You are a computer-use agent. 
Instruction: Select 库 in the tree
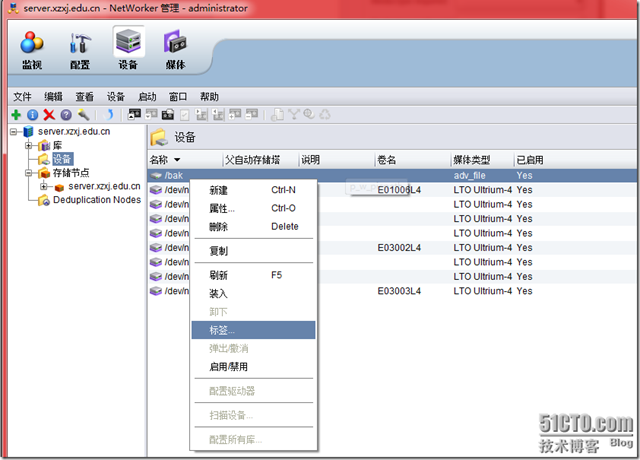point(58,145)
